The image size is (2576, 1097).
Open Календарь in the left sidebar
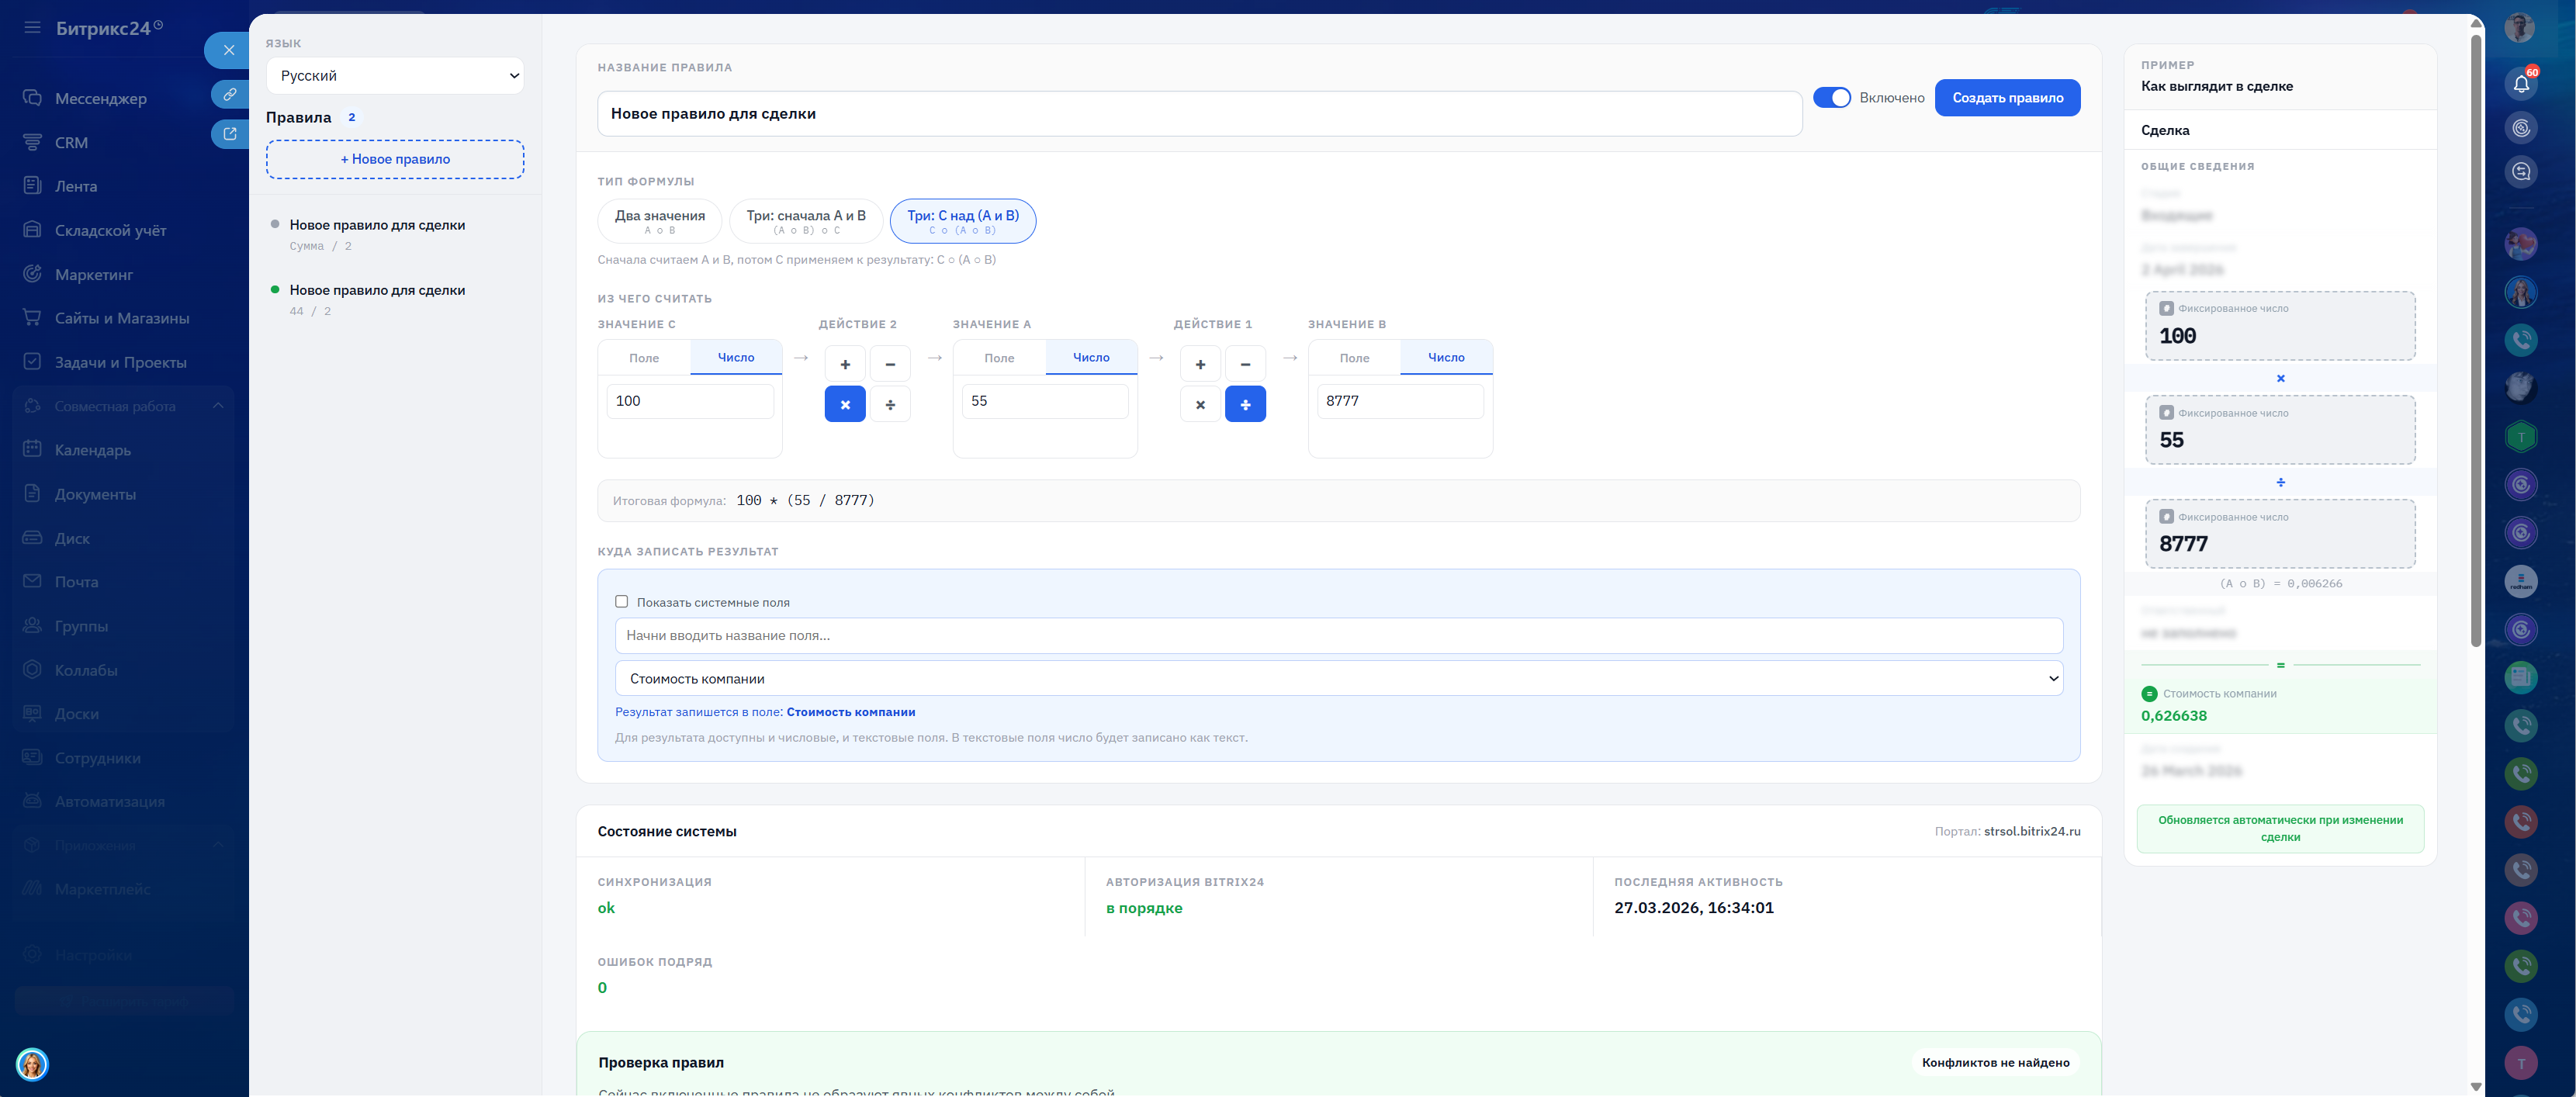pyautogui.click(x=92, y=450)
